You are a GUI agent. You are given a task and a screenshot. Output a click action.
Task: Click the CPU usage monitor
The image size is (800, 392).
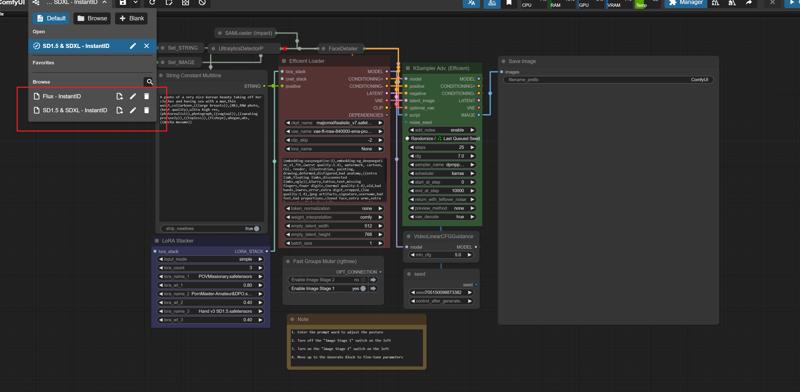tap(533, 4)
